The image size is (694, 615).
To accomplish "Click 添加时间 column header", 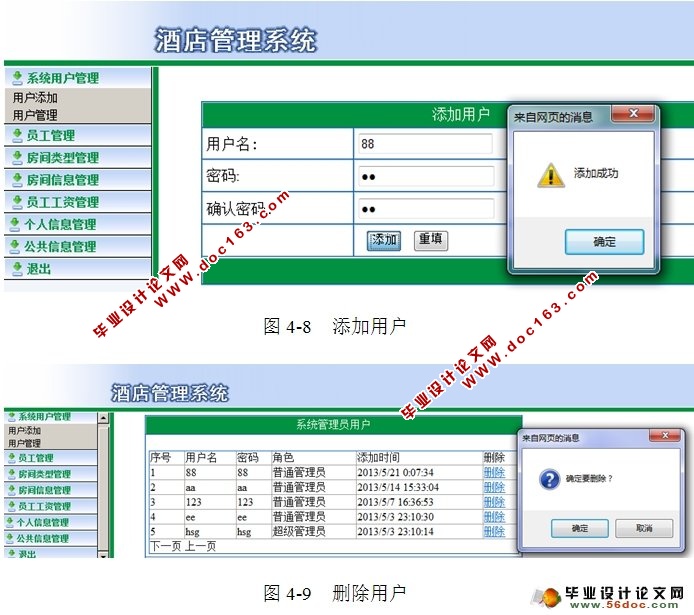I will pos(378,457).
